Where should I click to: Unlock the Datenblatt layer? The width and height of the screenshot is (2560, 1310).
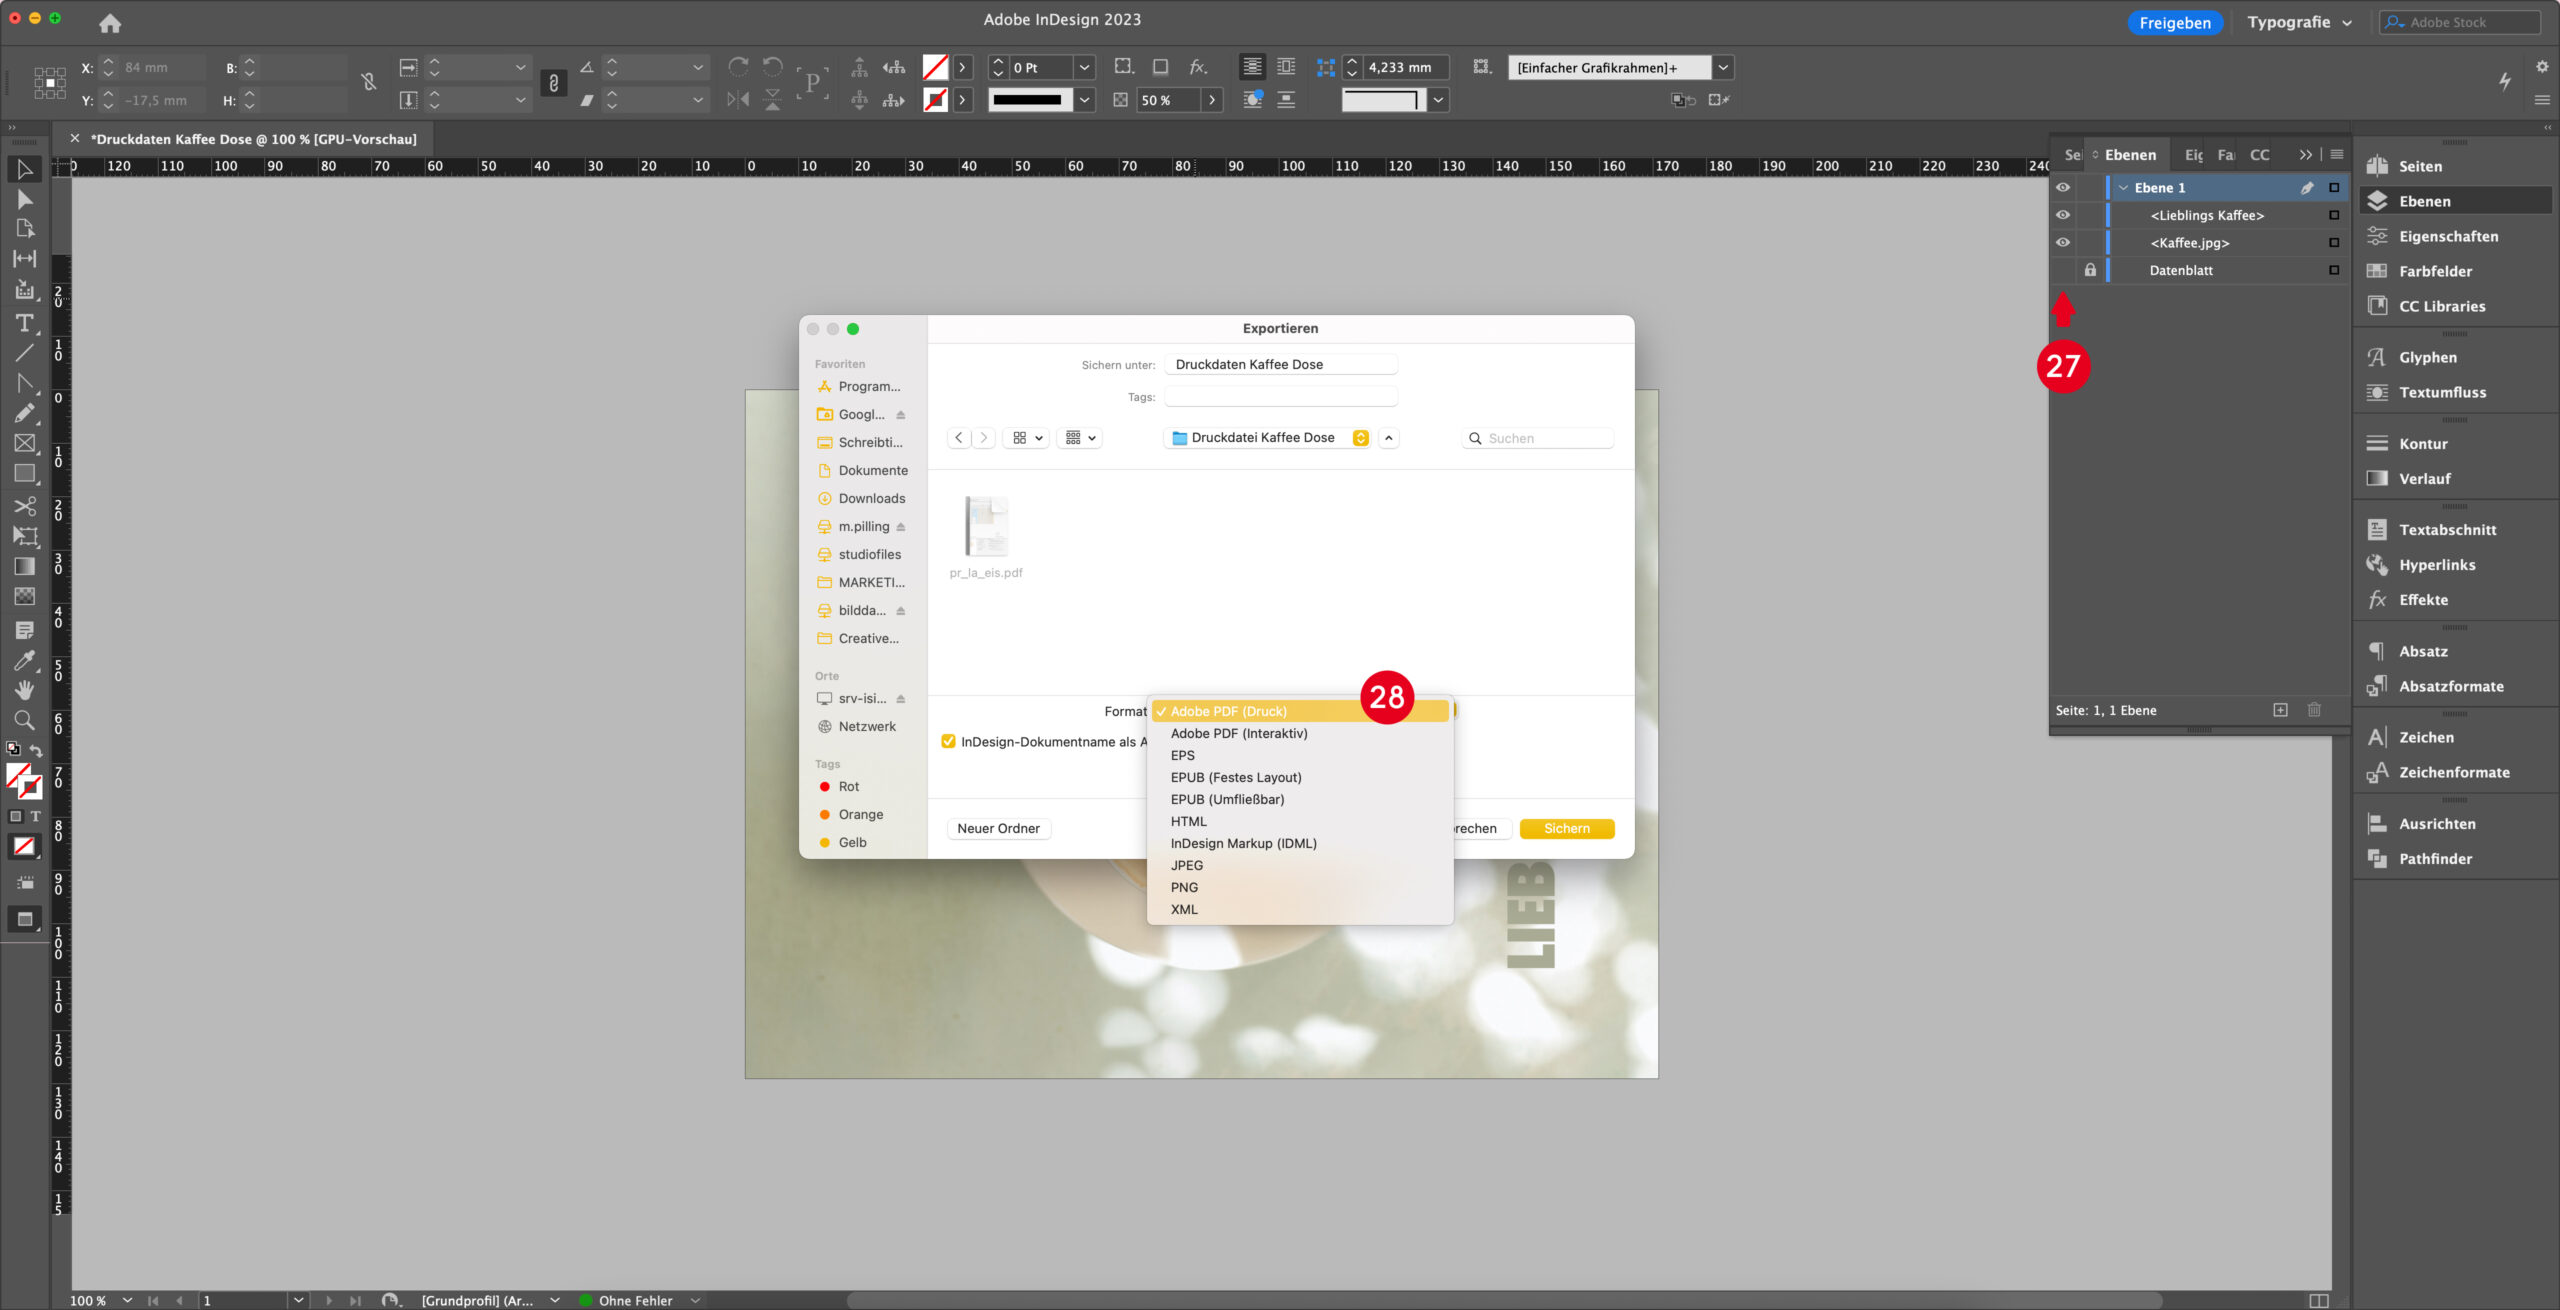tap(2090, 270)
